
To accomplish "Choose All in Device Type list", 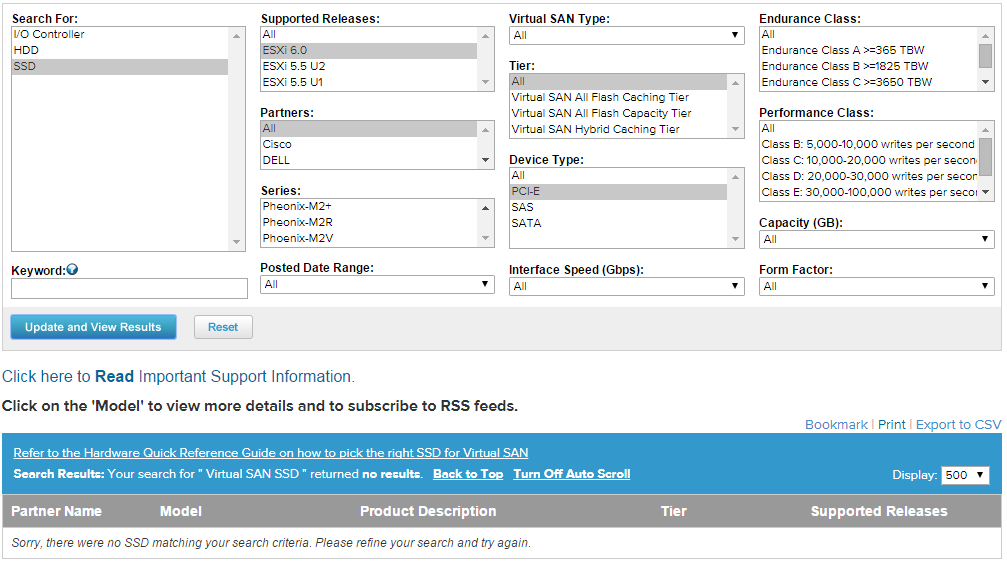I will [618, 176].
